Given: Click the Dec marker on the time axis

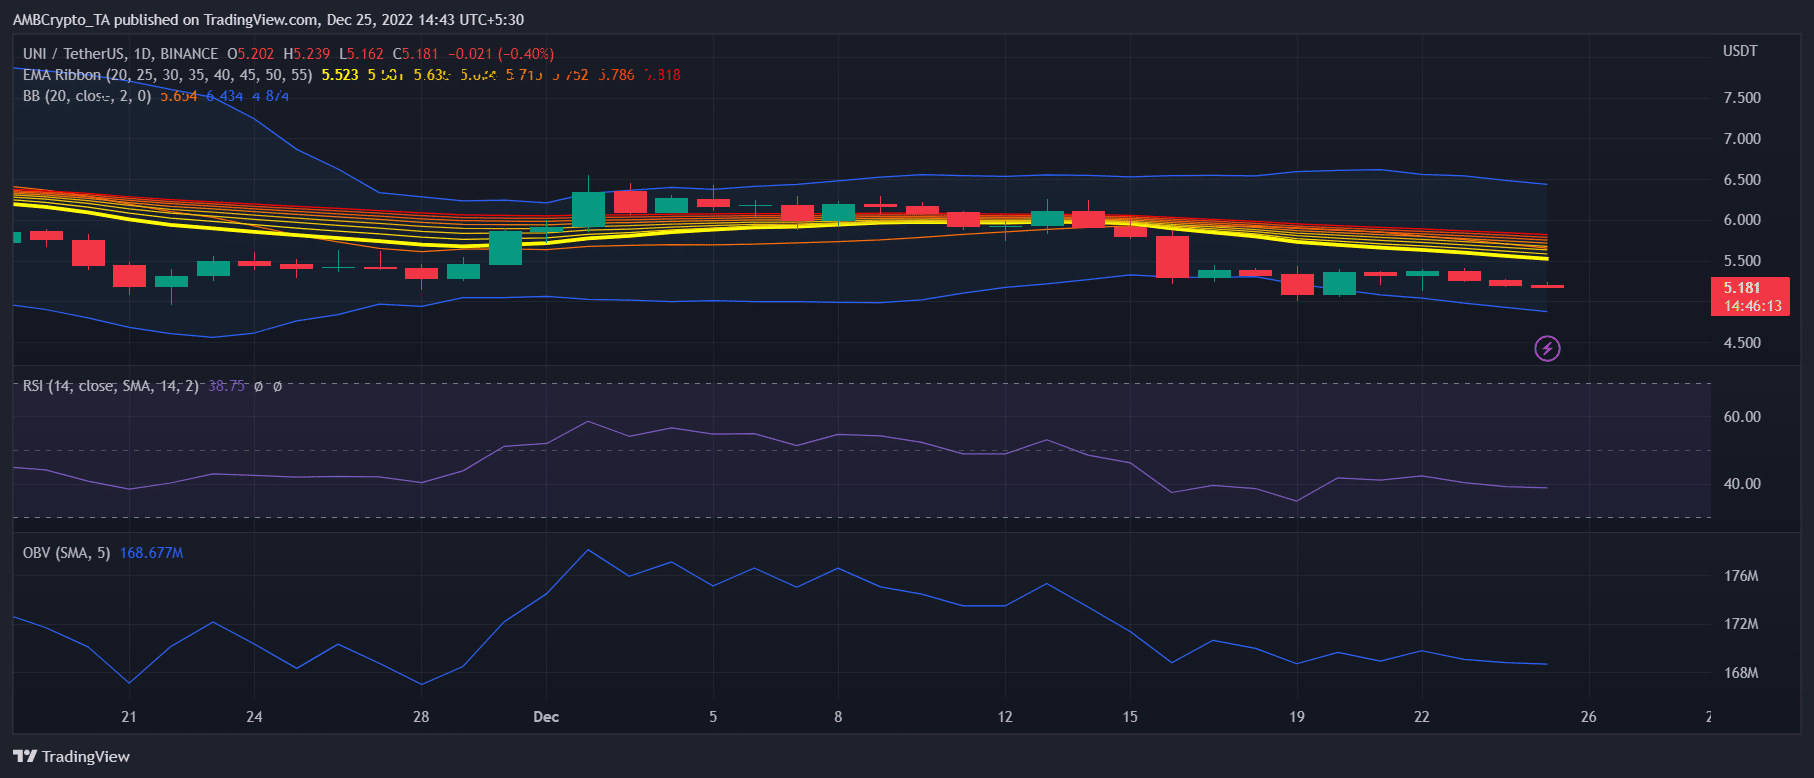Looking at the screenshot, I should click(x=546, y=717).
